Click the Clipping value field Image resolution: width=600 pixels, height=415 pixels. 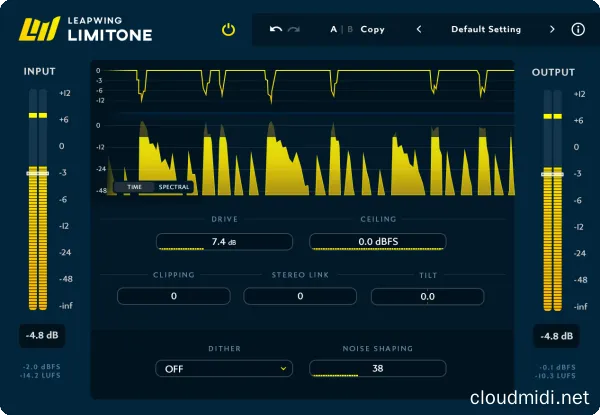pyautogui.click(x=173, y=296)
